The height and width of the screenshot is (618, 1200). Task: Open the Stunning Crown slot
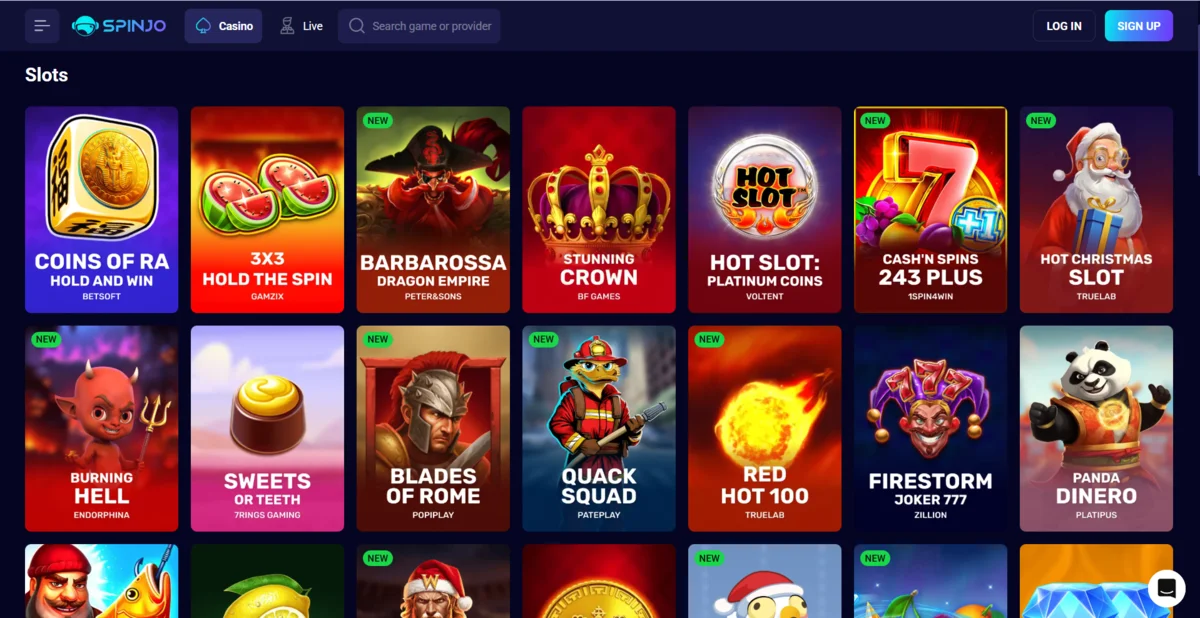coord(599,210)
